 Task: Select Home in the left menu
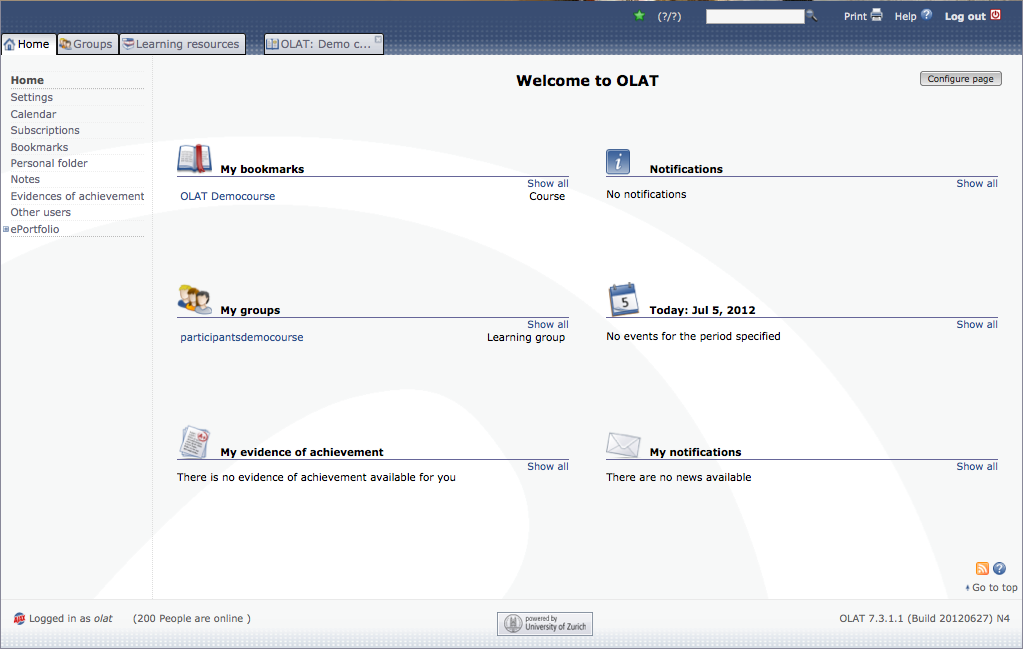27,80
